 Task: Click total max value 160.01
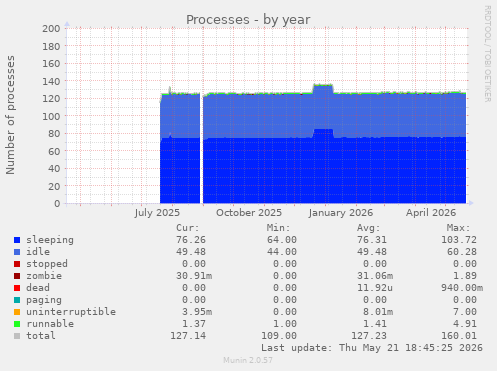coord(459,336)
